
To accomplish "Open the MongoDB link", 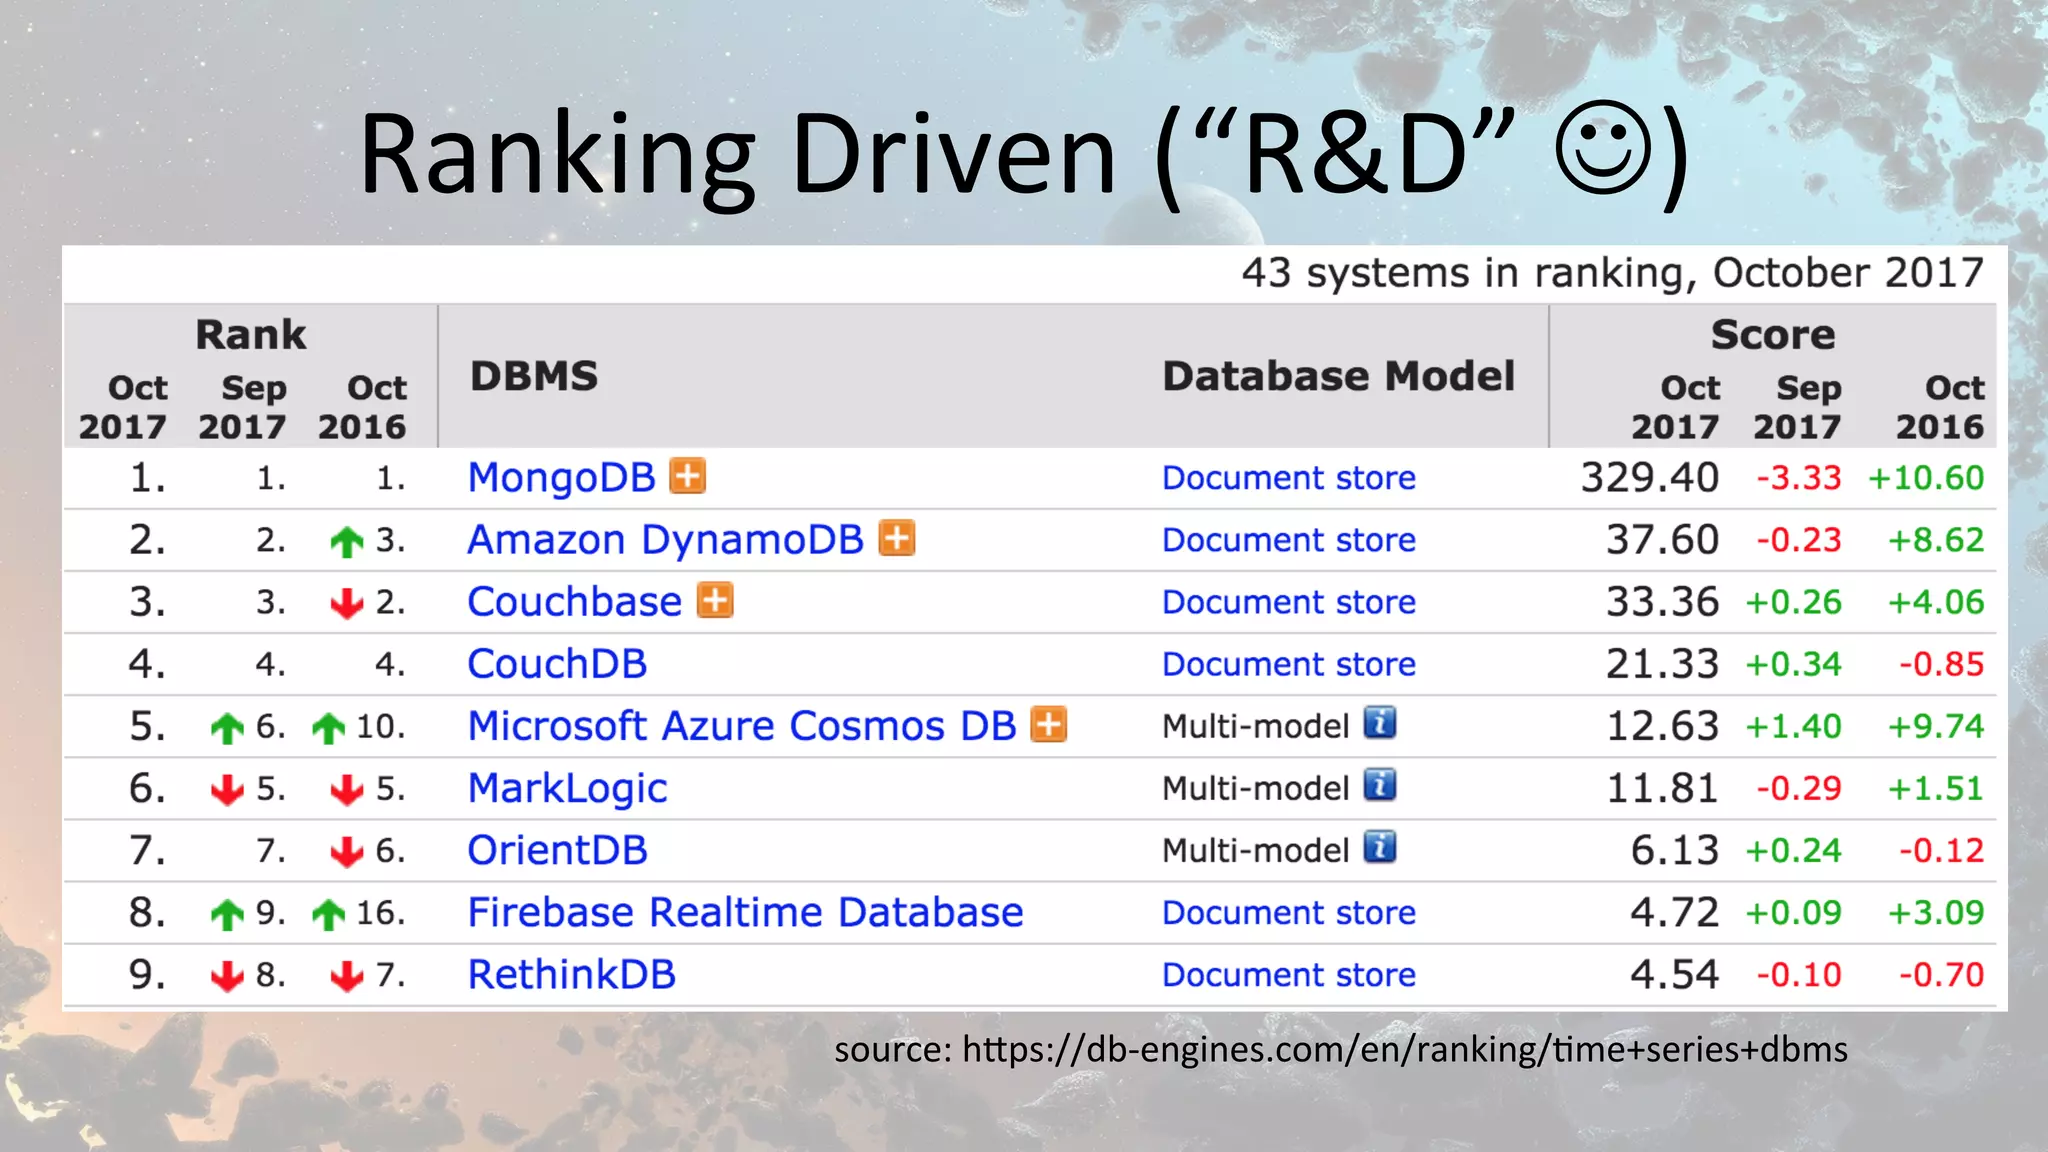I will [x=562, y=478].
